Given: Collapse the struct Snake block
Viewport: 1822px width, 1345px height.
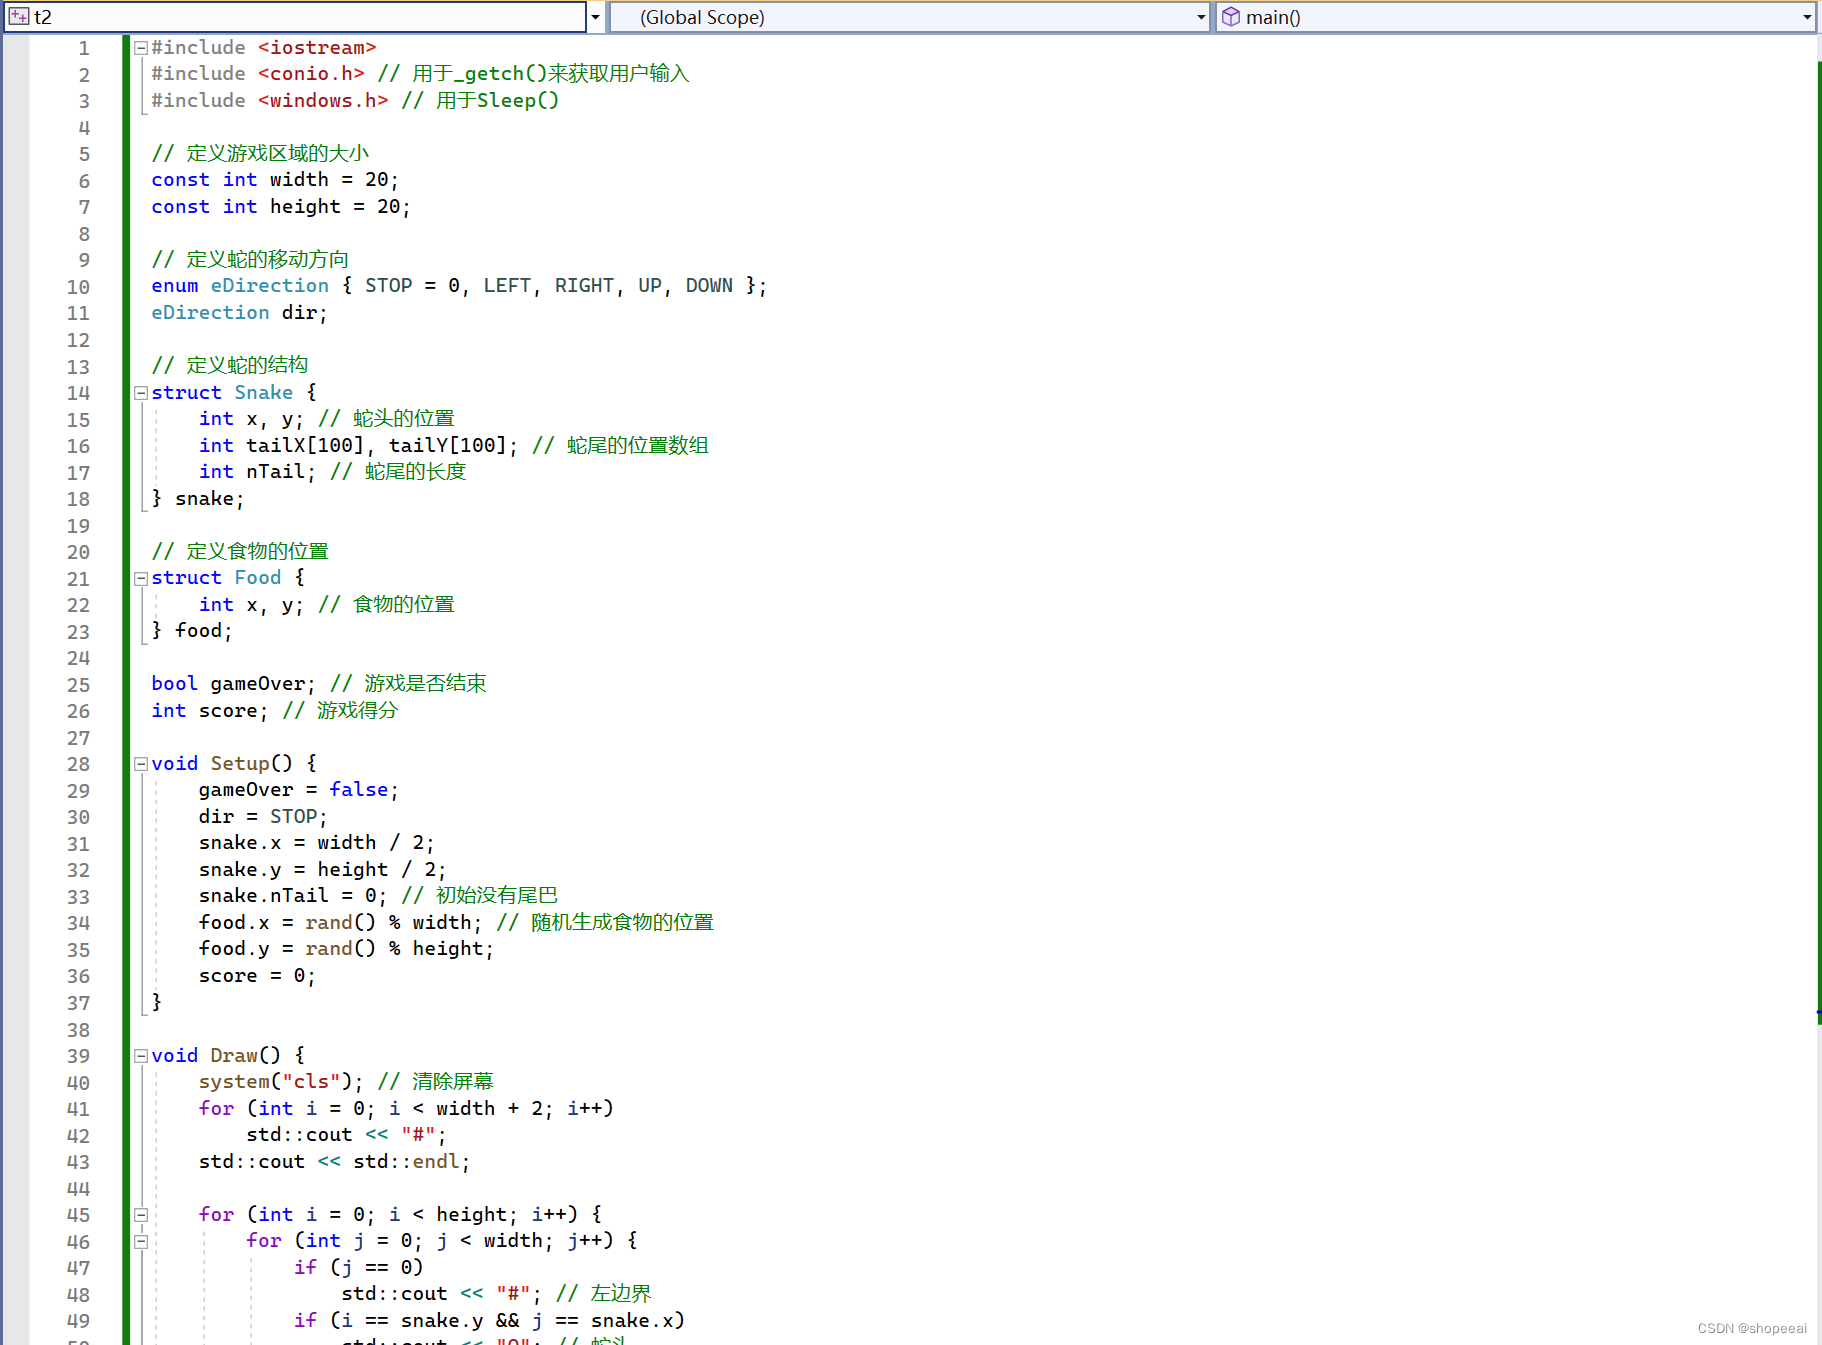Looking at the screenshot, I should coord(141,393).
